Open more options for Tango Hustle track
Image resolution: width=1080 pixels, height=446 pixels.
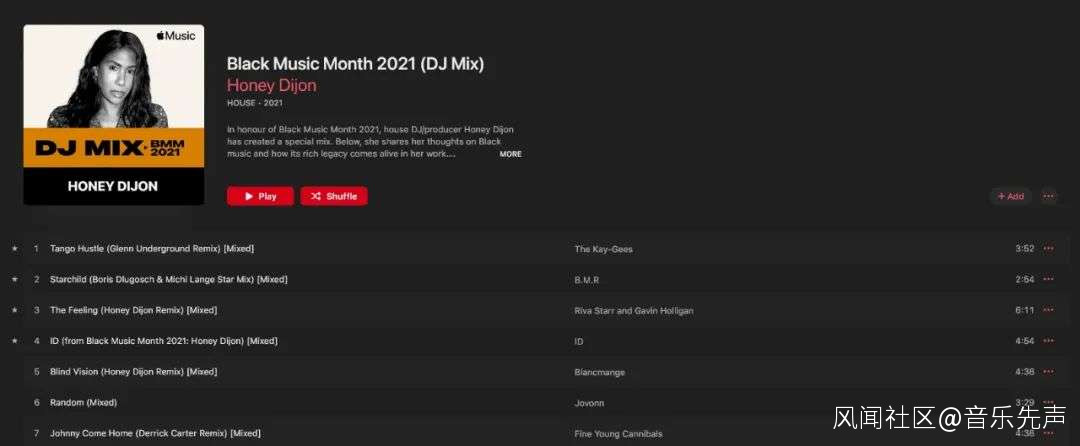(1048, 248)
